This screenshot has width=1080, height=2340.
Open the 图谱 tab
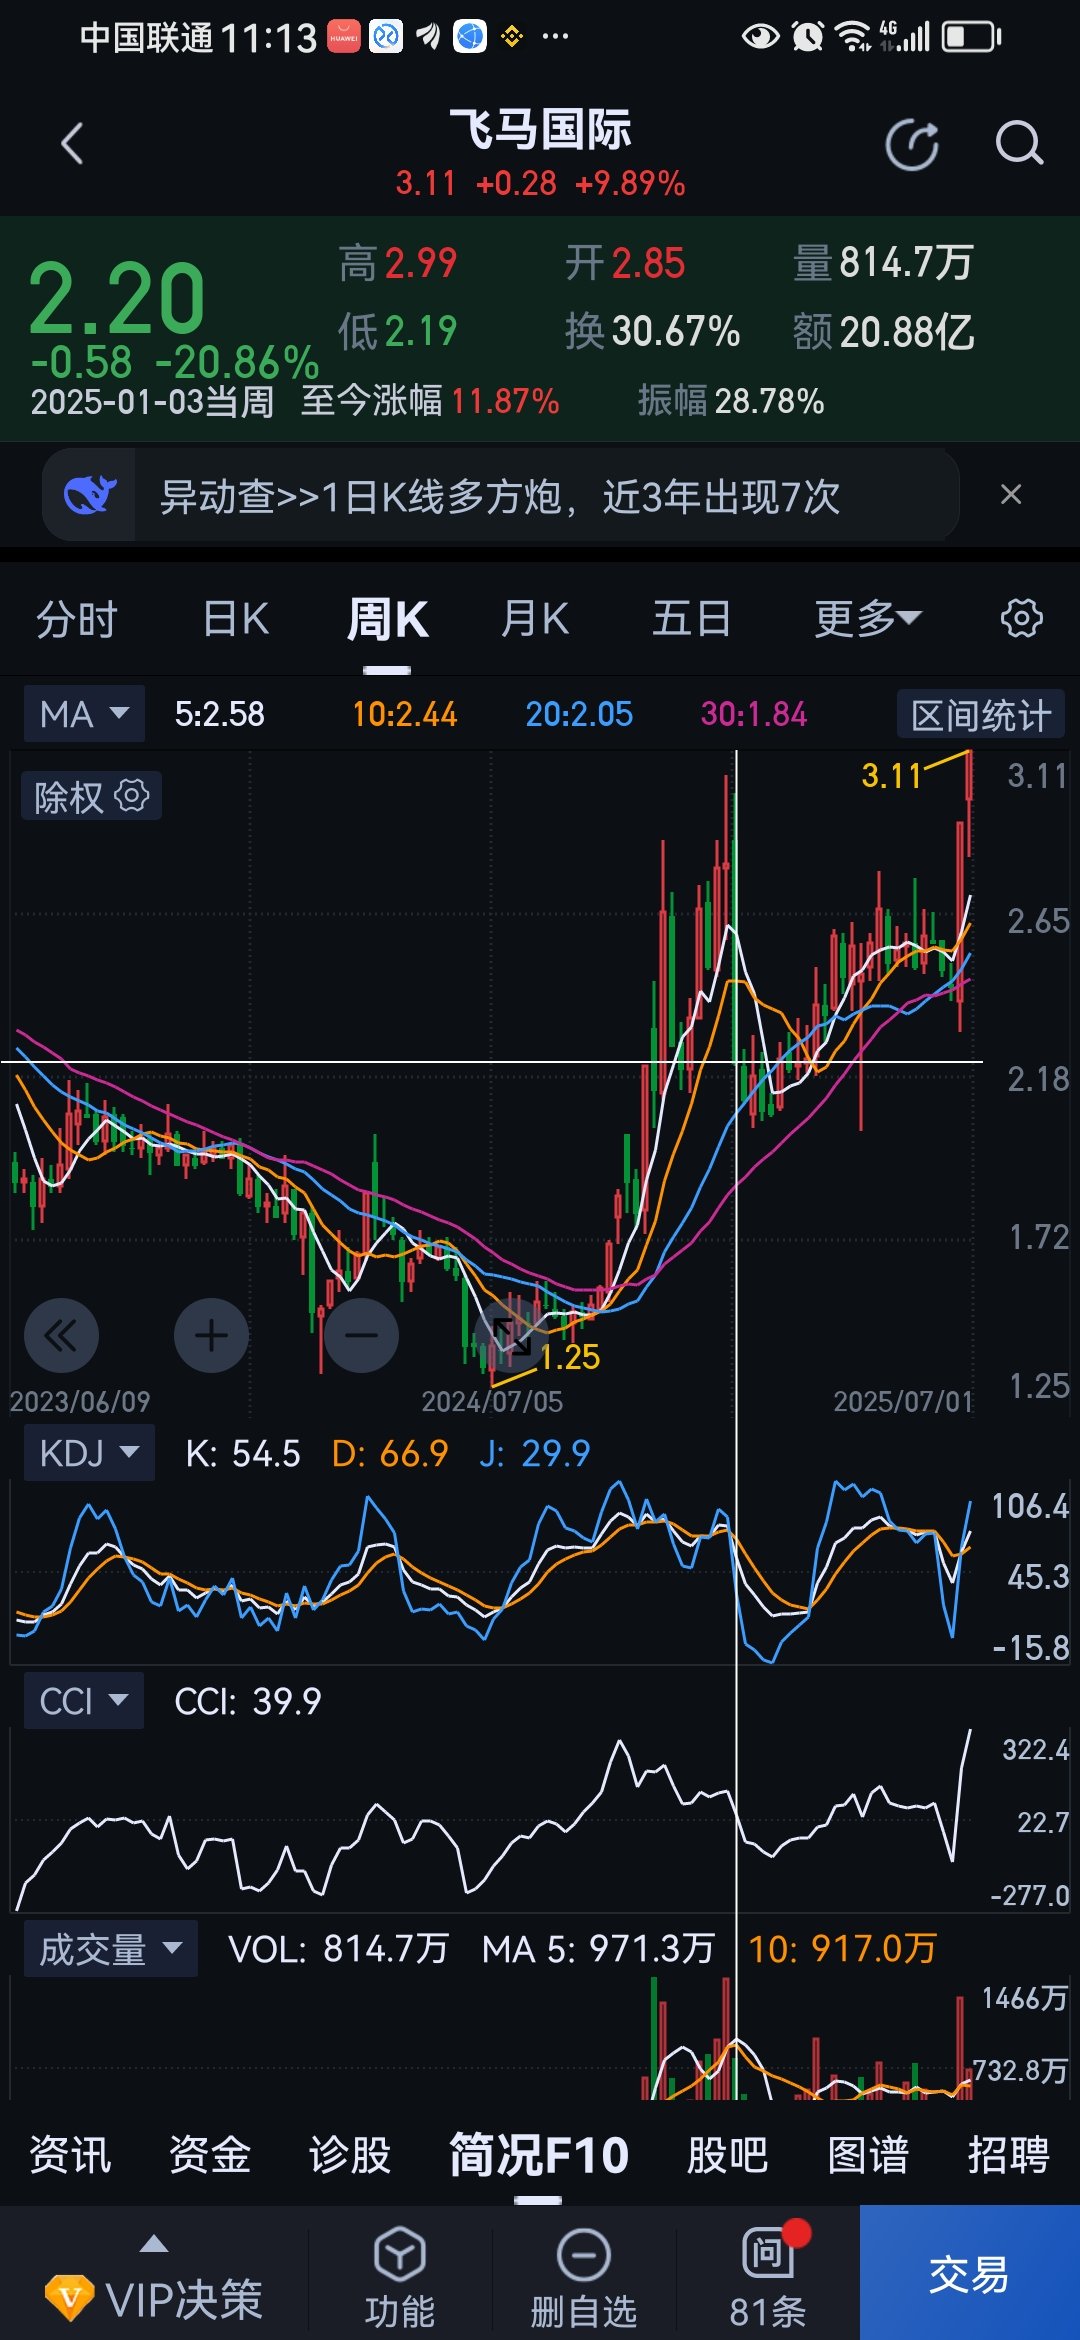click(868, 2154)
